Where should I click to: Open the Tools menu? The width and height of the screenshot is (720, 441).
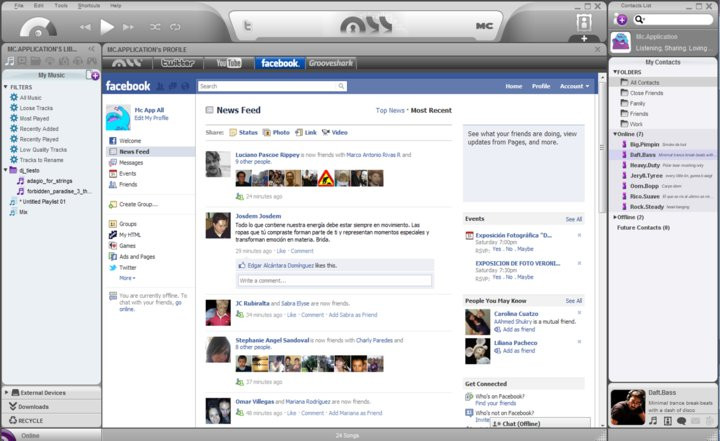[61, 6]
